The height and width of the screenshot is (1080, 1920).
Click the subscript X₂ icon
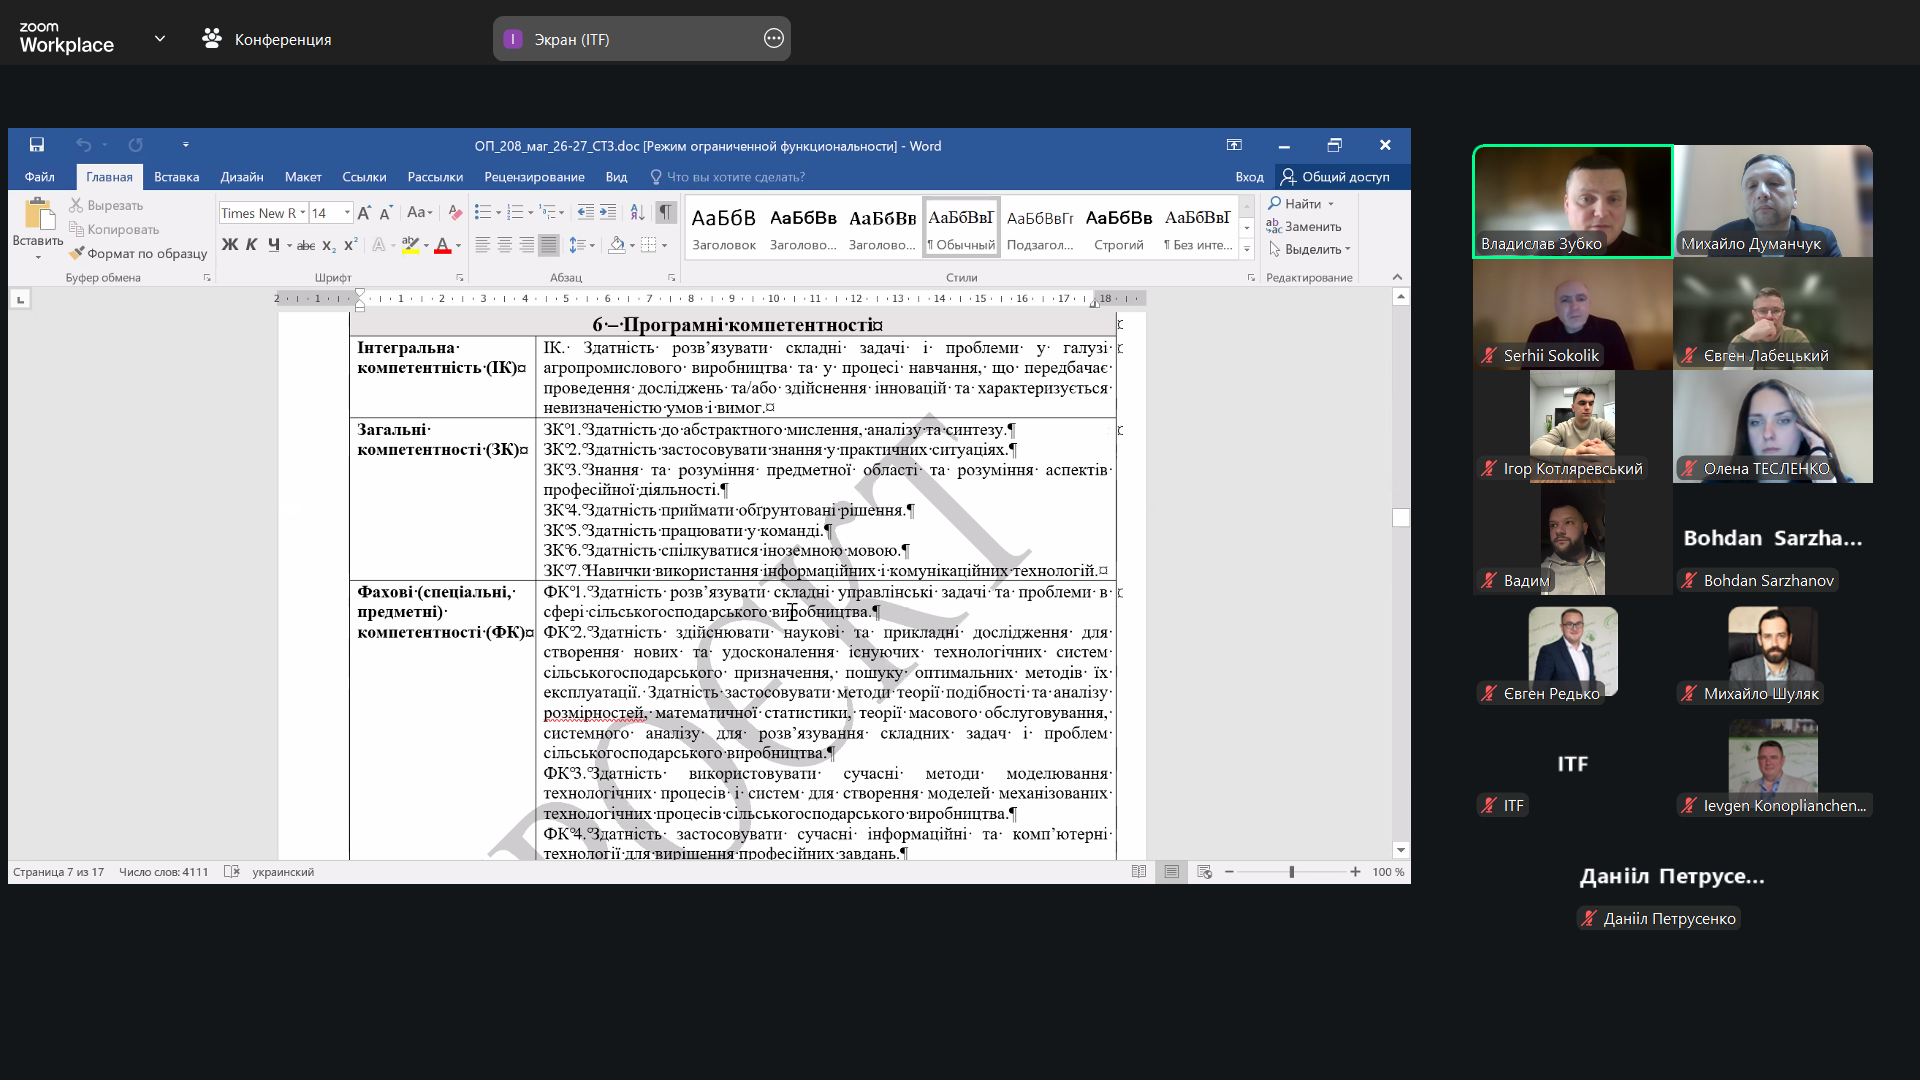click(329, 245)
